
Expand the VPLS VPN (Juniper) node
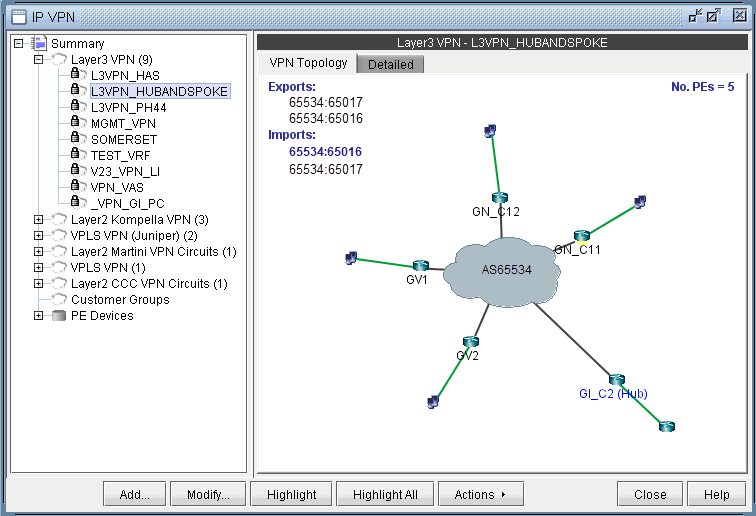[39, 236]
